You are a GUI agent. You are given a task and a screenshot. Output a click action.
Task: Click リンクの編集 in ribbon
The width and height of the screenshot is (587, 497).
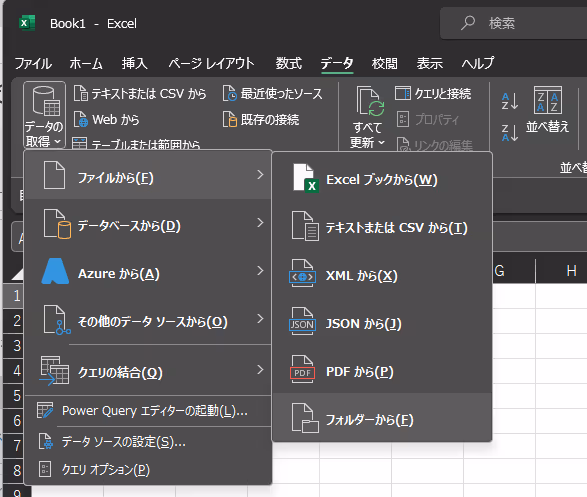click(x=434, y=145)
